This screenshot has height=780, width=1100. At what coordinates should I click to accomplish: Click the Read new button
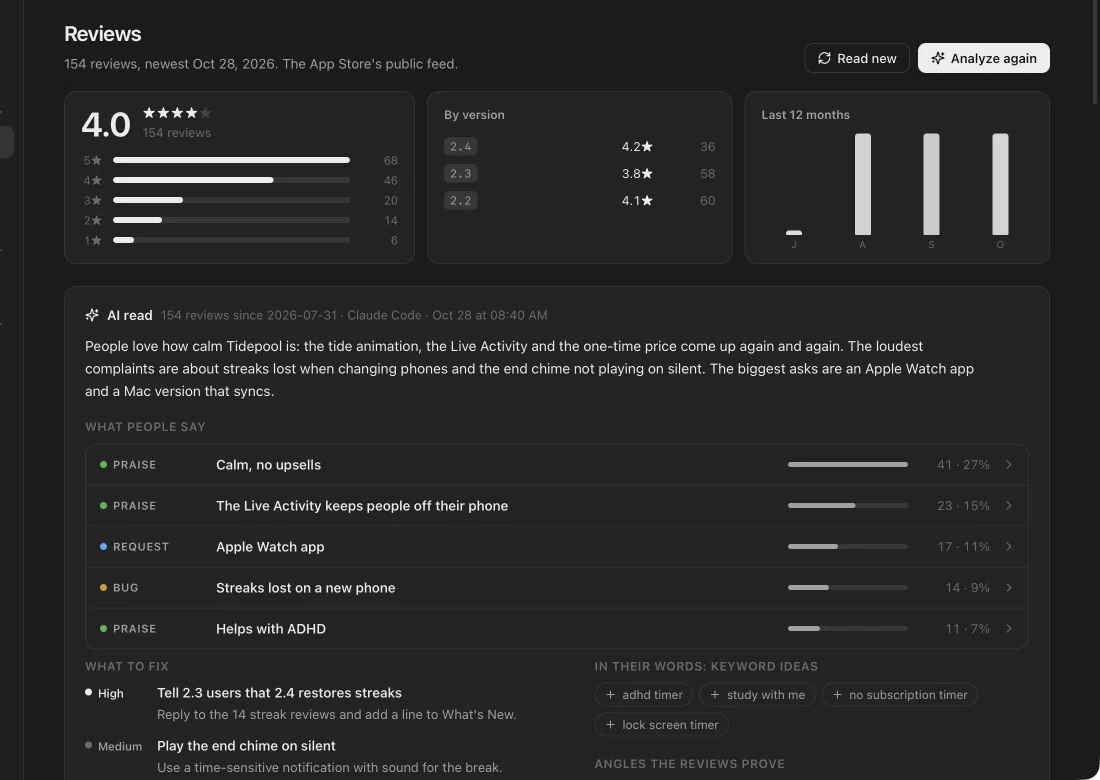pos(857,58)
